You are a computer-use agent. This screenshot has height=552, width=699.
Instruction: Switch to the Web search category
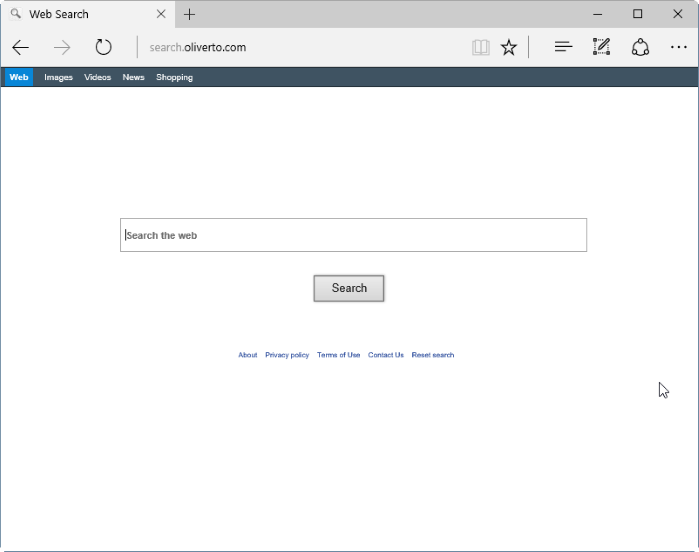pos(19,77)
